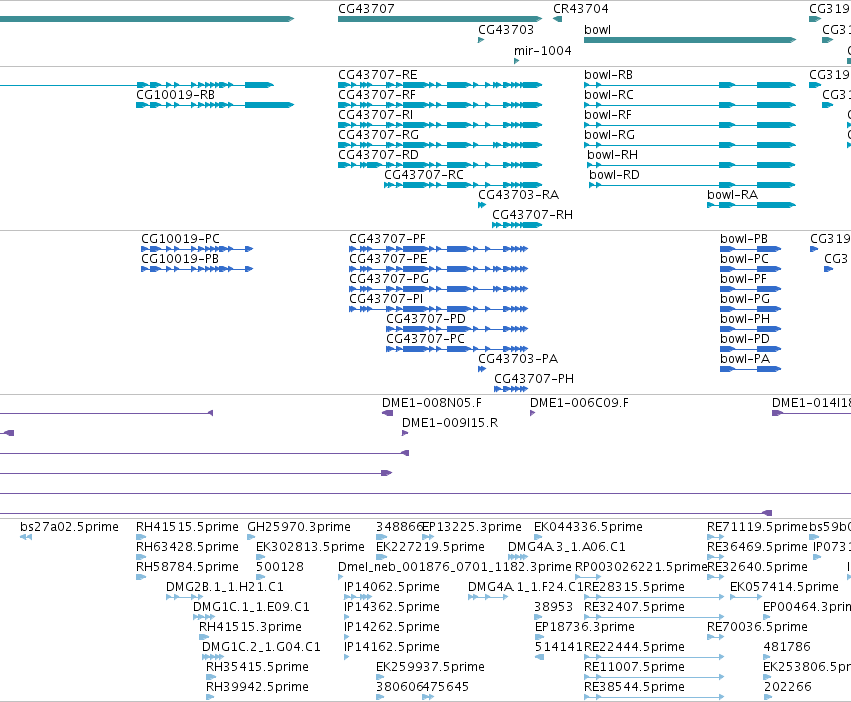Image resolution: width=851 pixels, height=702 pixels.
Task: Select the CG43703-PA protein label
Action: tap(518, 359)
